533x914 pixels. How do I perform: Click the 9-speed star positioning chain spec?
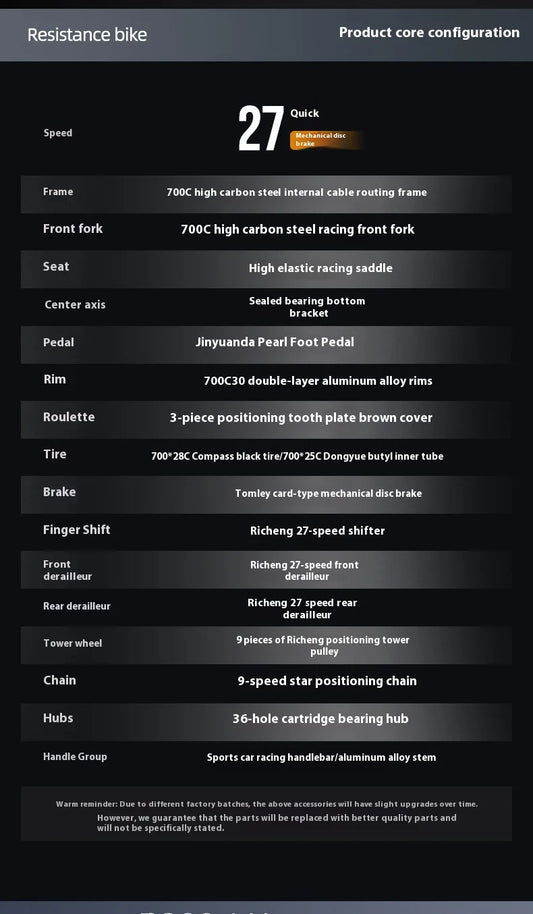327,681
